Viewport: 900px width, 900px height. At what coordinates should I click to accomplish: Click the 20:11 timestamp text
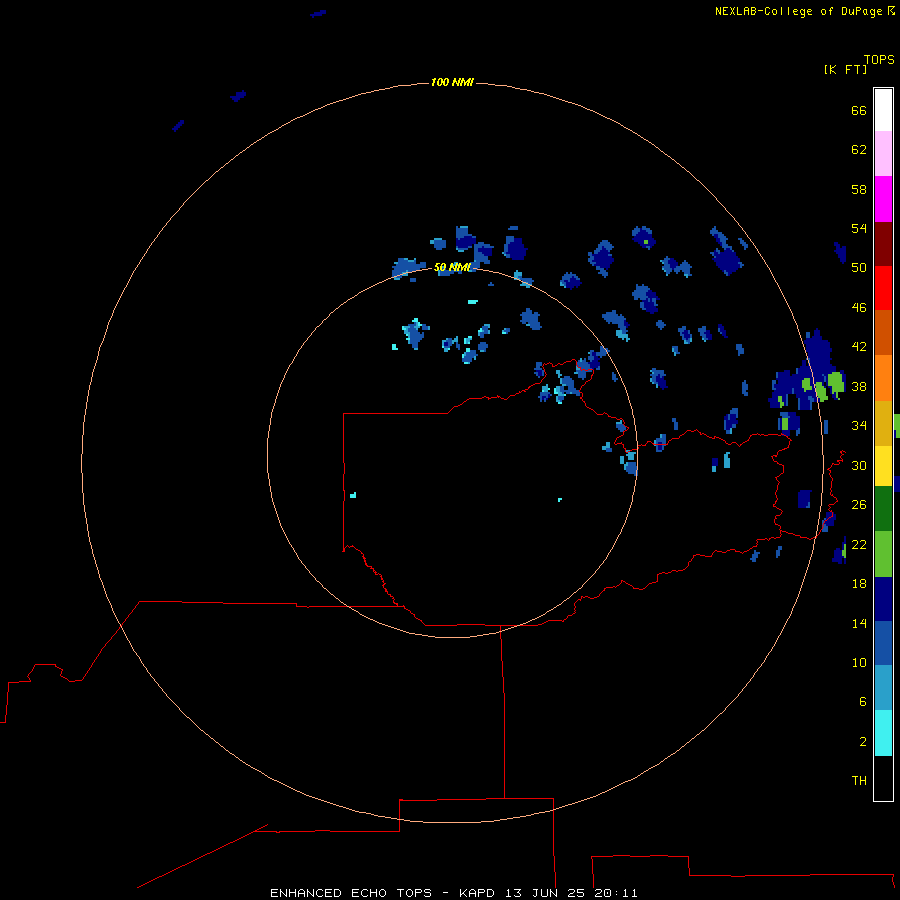616,893
